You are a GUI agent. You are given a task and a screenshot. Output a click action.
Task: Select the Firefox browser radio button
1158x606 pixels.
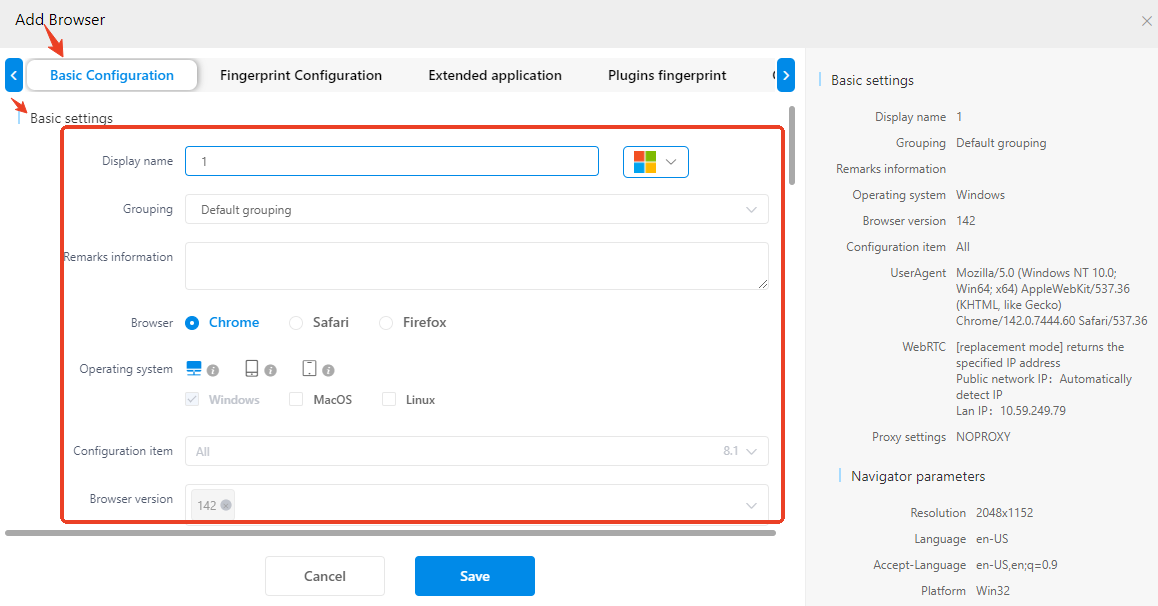point(386,323)
